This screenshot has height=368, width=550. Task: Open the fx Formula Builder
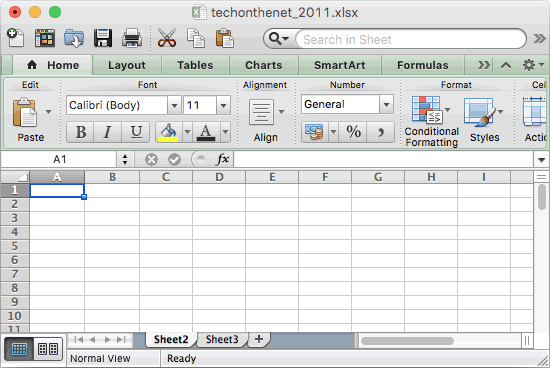[222, 159]
